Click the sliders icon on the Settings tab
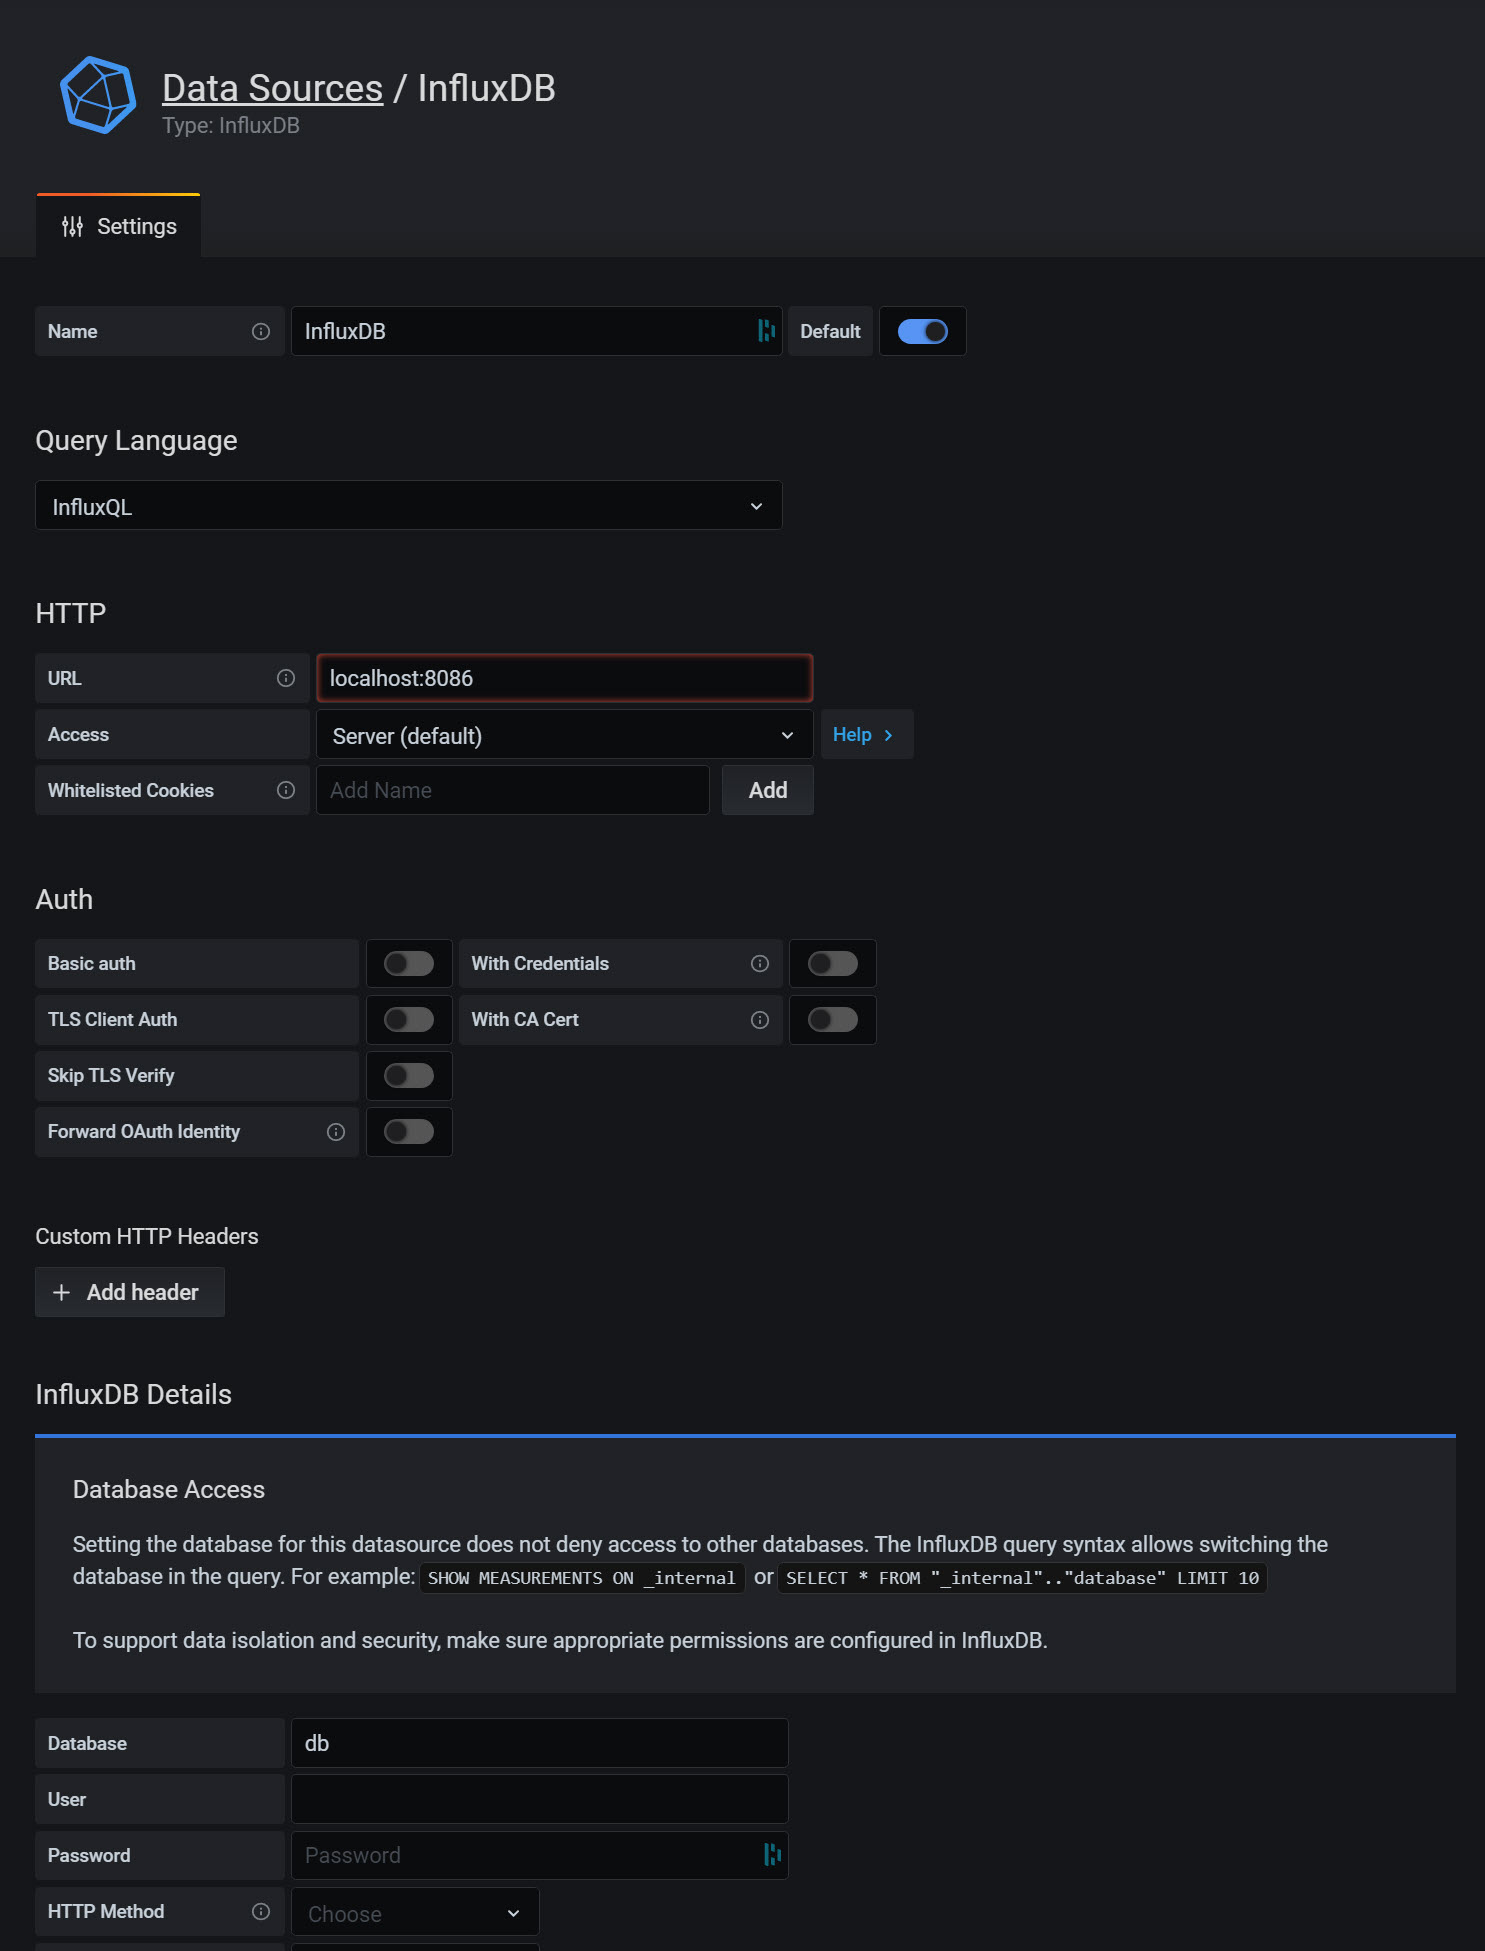The width and height of the screenshot is (1485, 1951). (x=72, y=227)
